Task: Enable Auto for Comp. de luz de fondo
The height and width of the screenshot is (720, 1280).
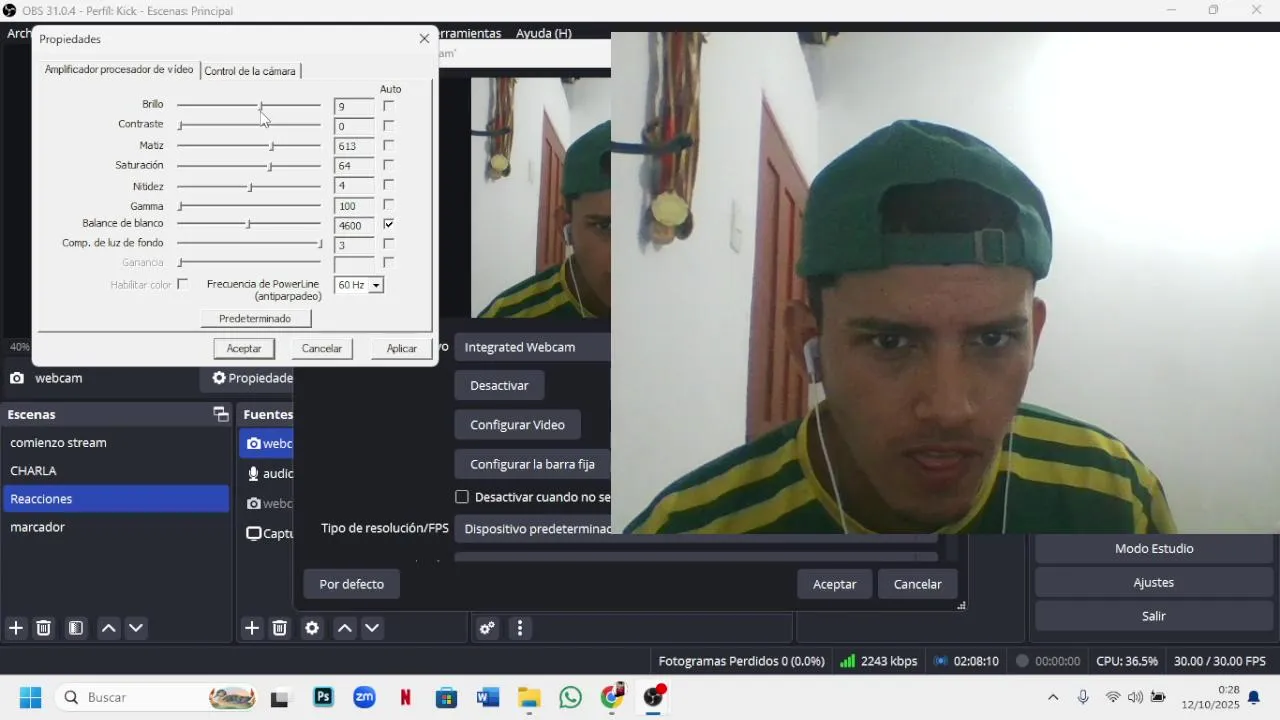Action: tap(388, 244)
